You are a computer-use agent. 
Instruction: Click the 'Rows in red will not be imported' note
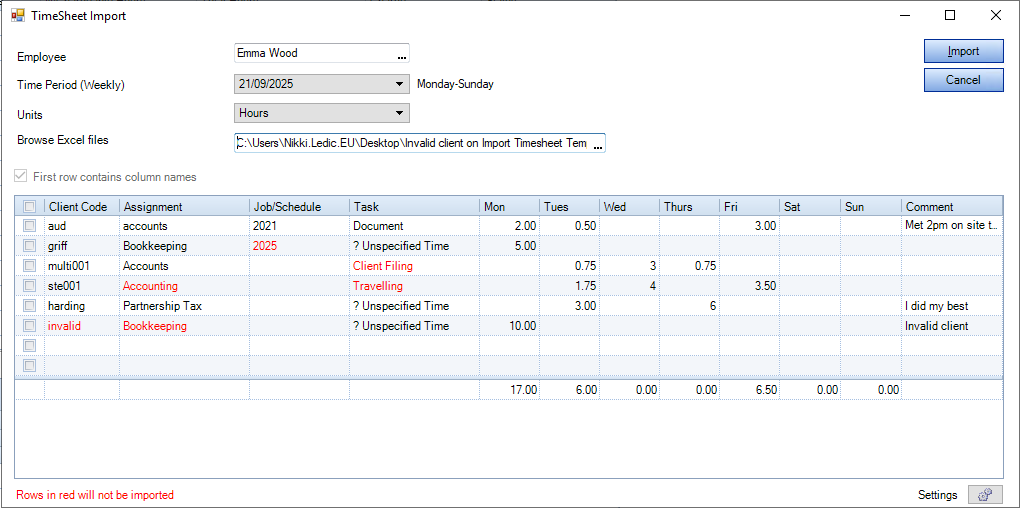click(x=95, y=495)
